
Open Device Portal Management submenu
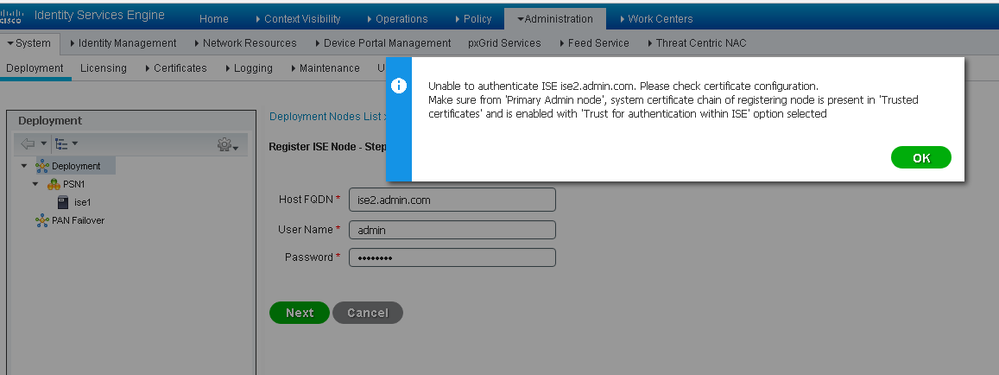[383, 43]
